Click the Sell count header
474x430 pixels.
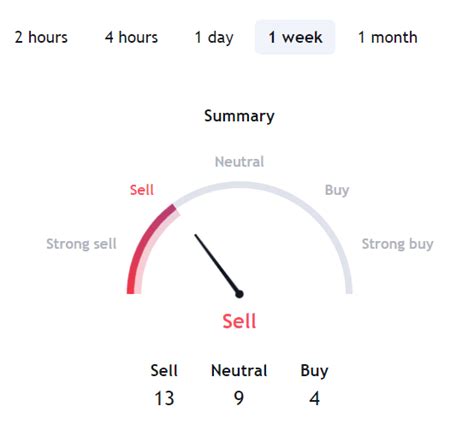pos(164,371)
